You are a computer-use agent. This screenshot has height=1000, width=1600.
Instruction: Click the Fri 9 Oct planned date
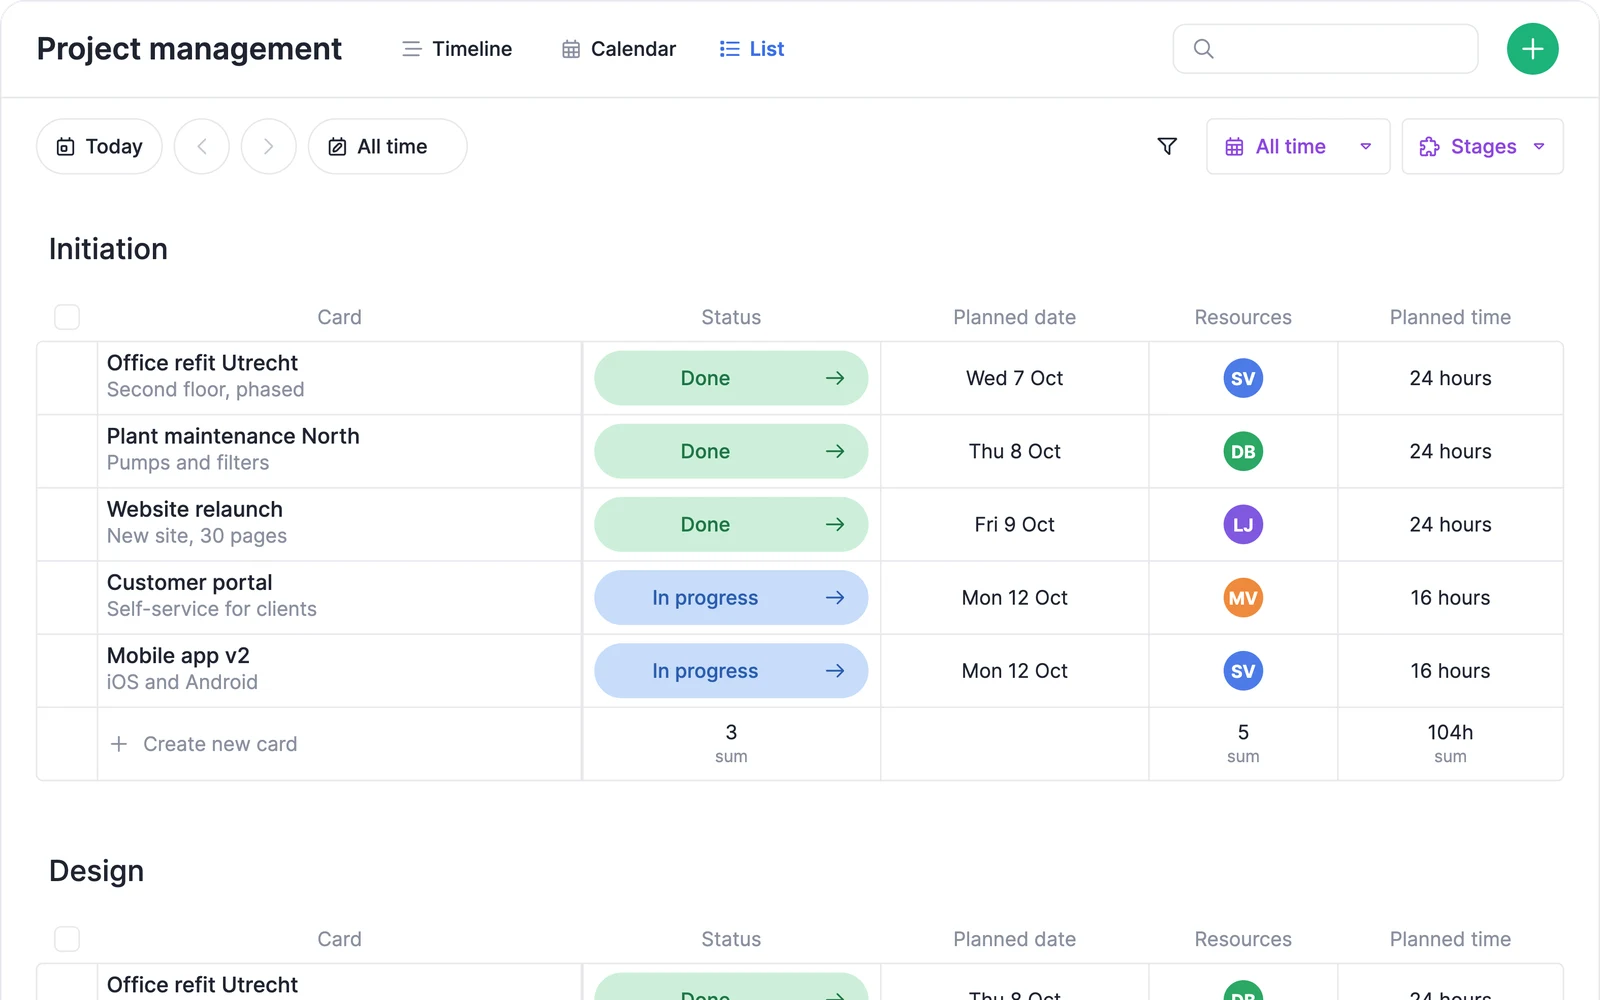click(x=1015, y=524)
